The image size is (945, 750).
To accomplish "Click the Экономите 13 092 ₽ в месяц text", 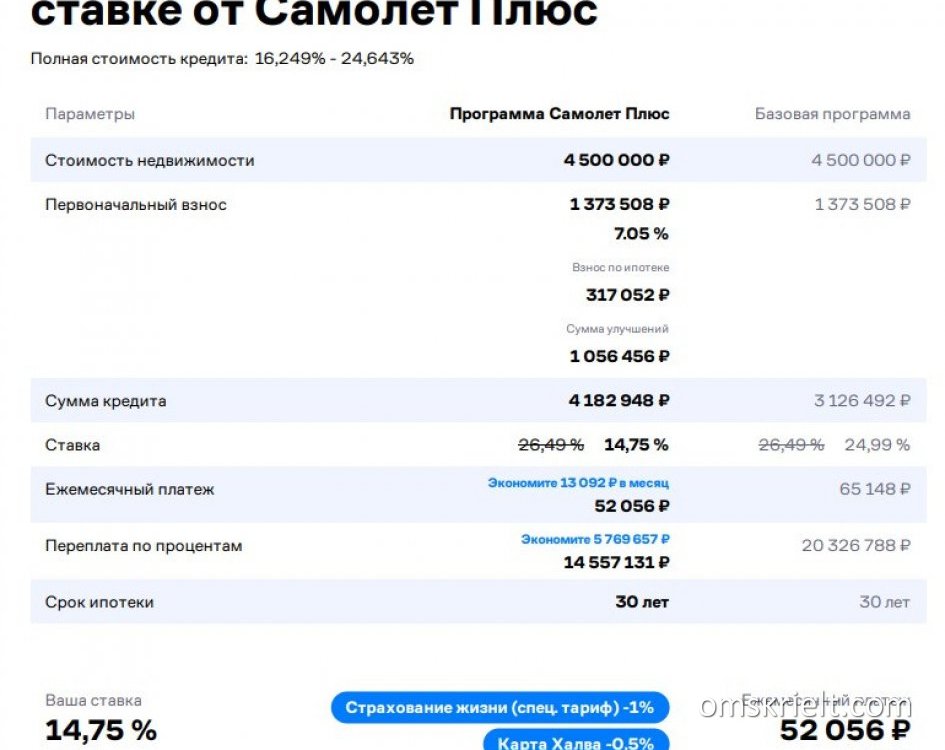I will [578, 483].
